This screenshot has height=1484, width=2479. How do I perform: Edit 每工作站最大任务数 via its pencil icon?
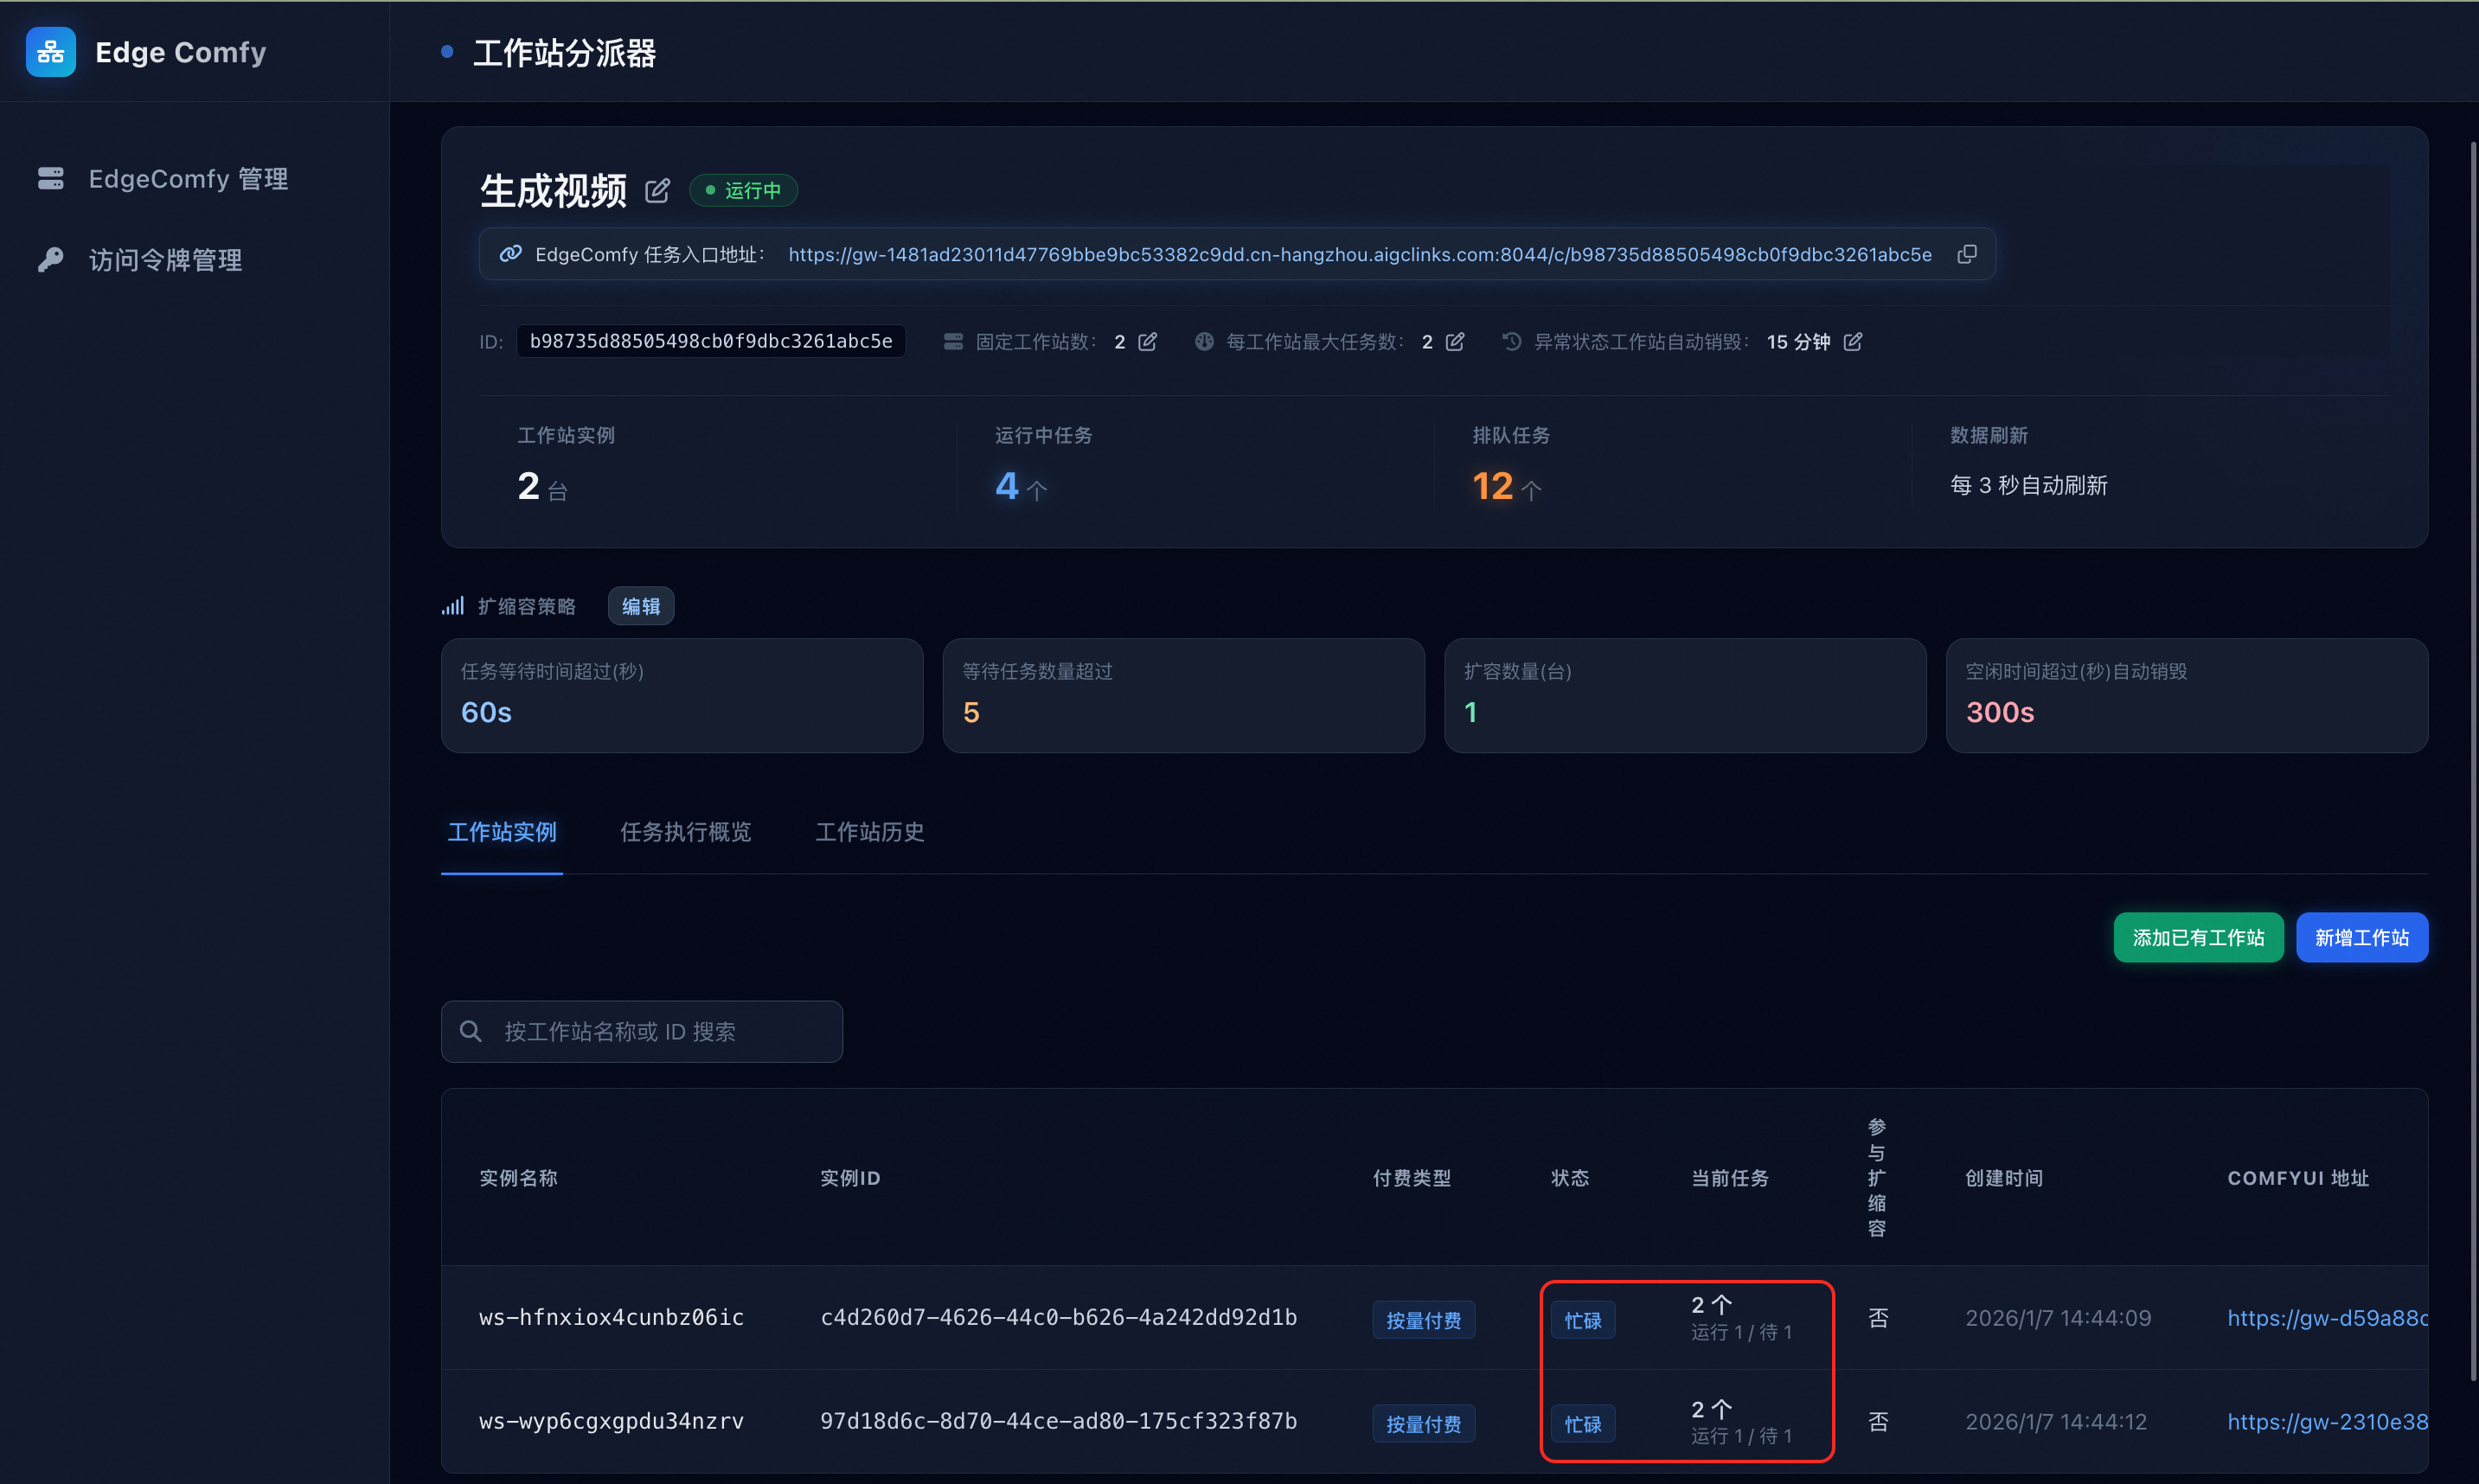tap(1456, 341)
